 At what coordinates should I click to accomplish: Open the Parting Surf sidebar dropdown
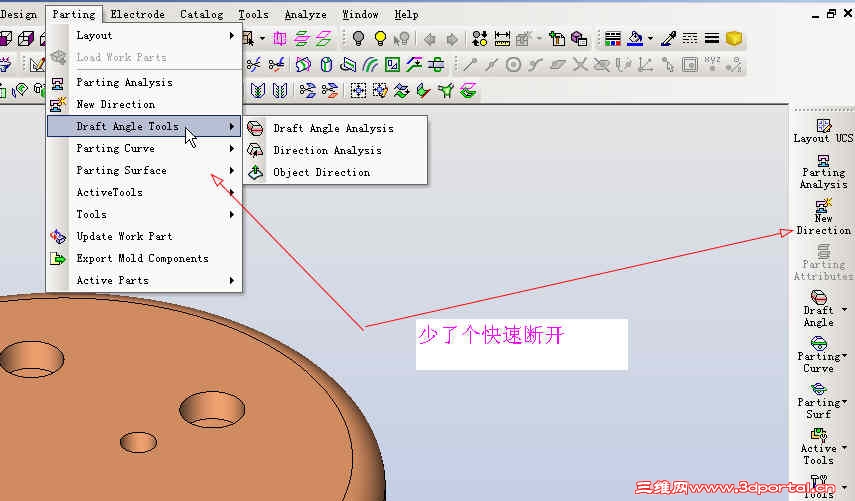click(844, 402)
